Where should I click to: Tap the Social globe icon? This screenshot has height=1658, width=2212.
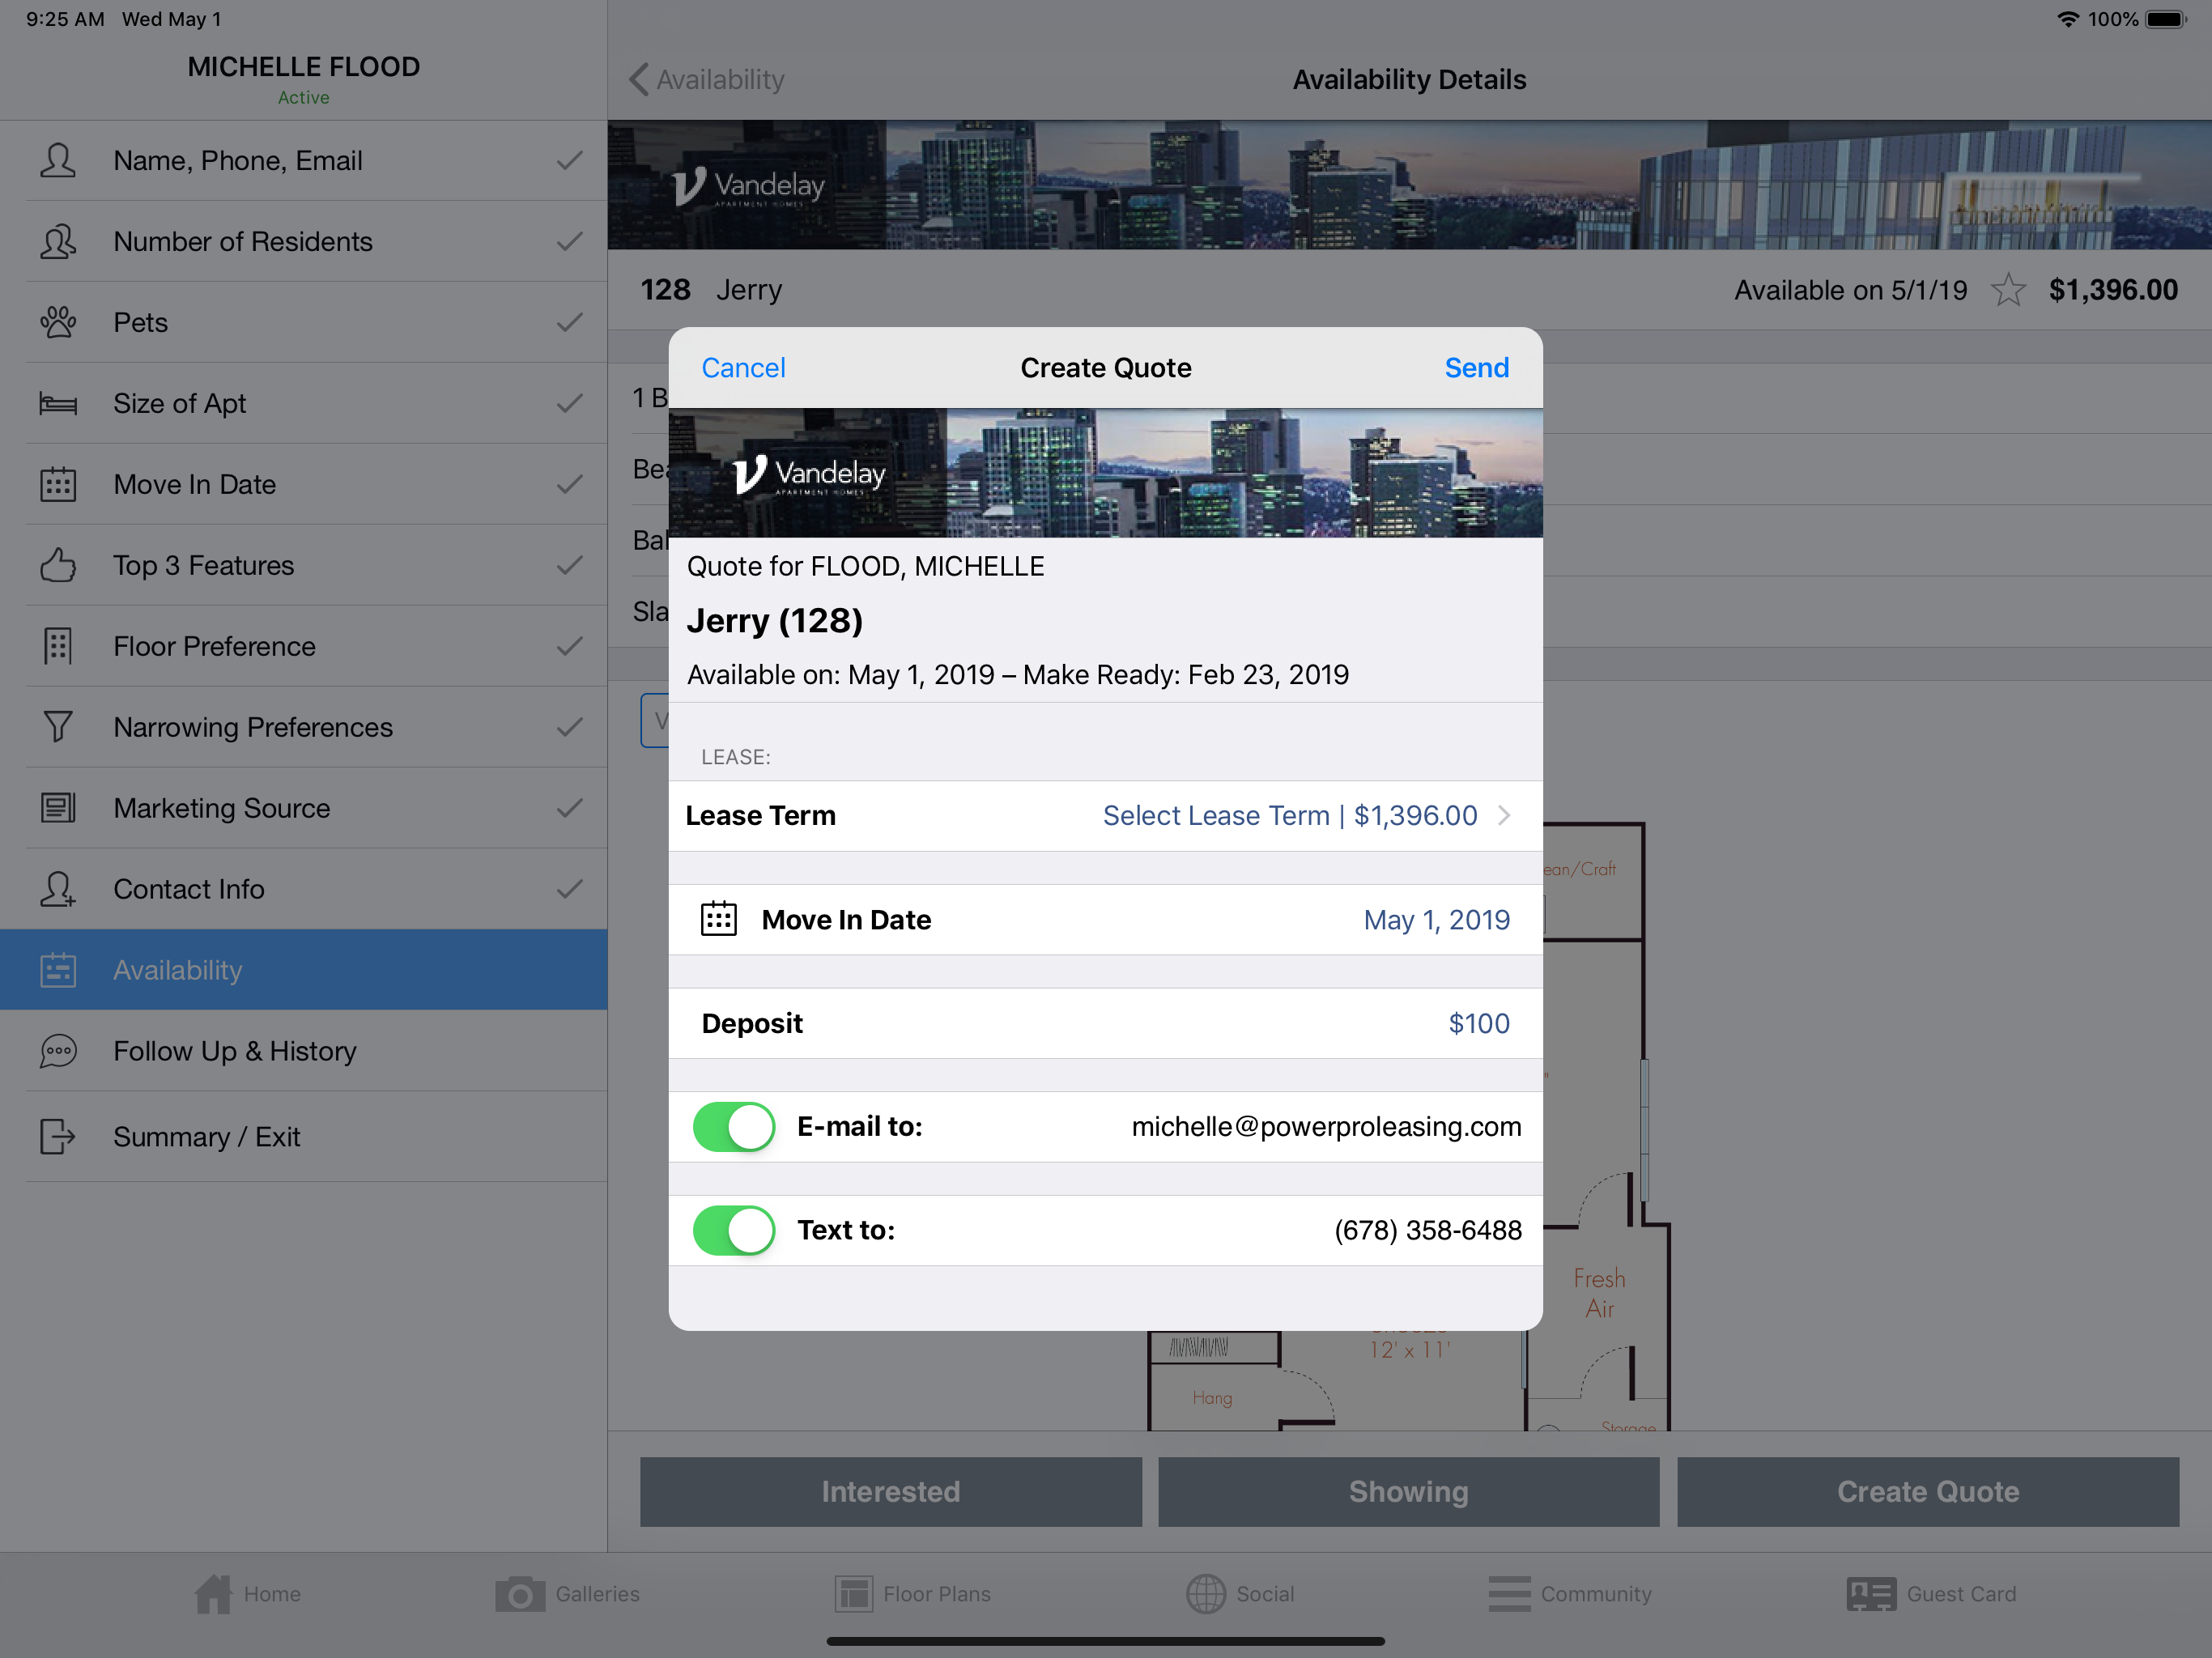[1206, 1594]
